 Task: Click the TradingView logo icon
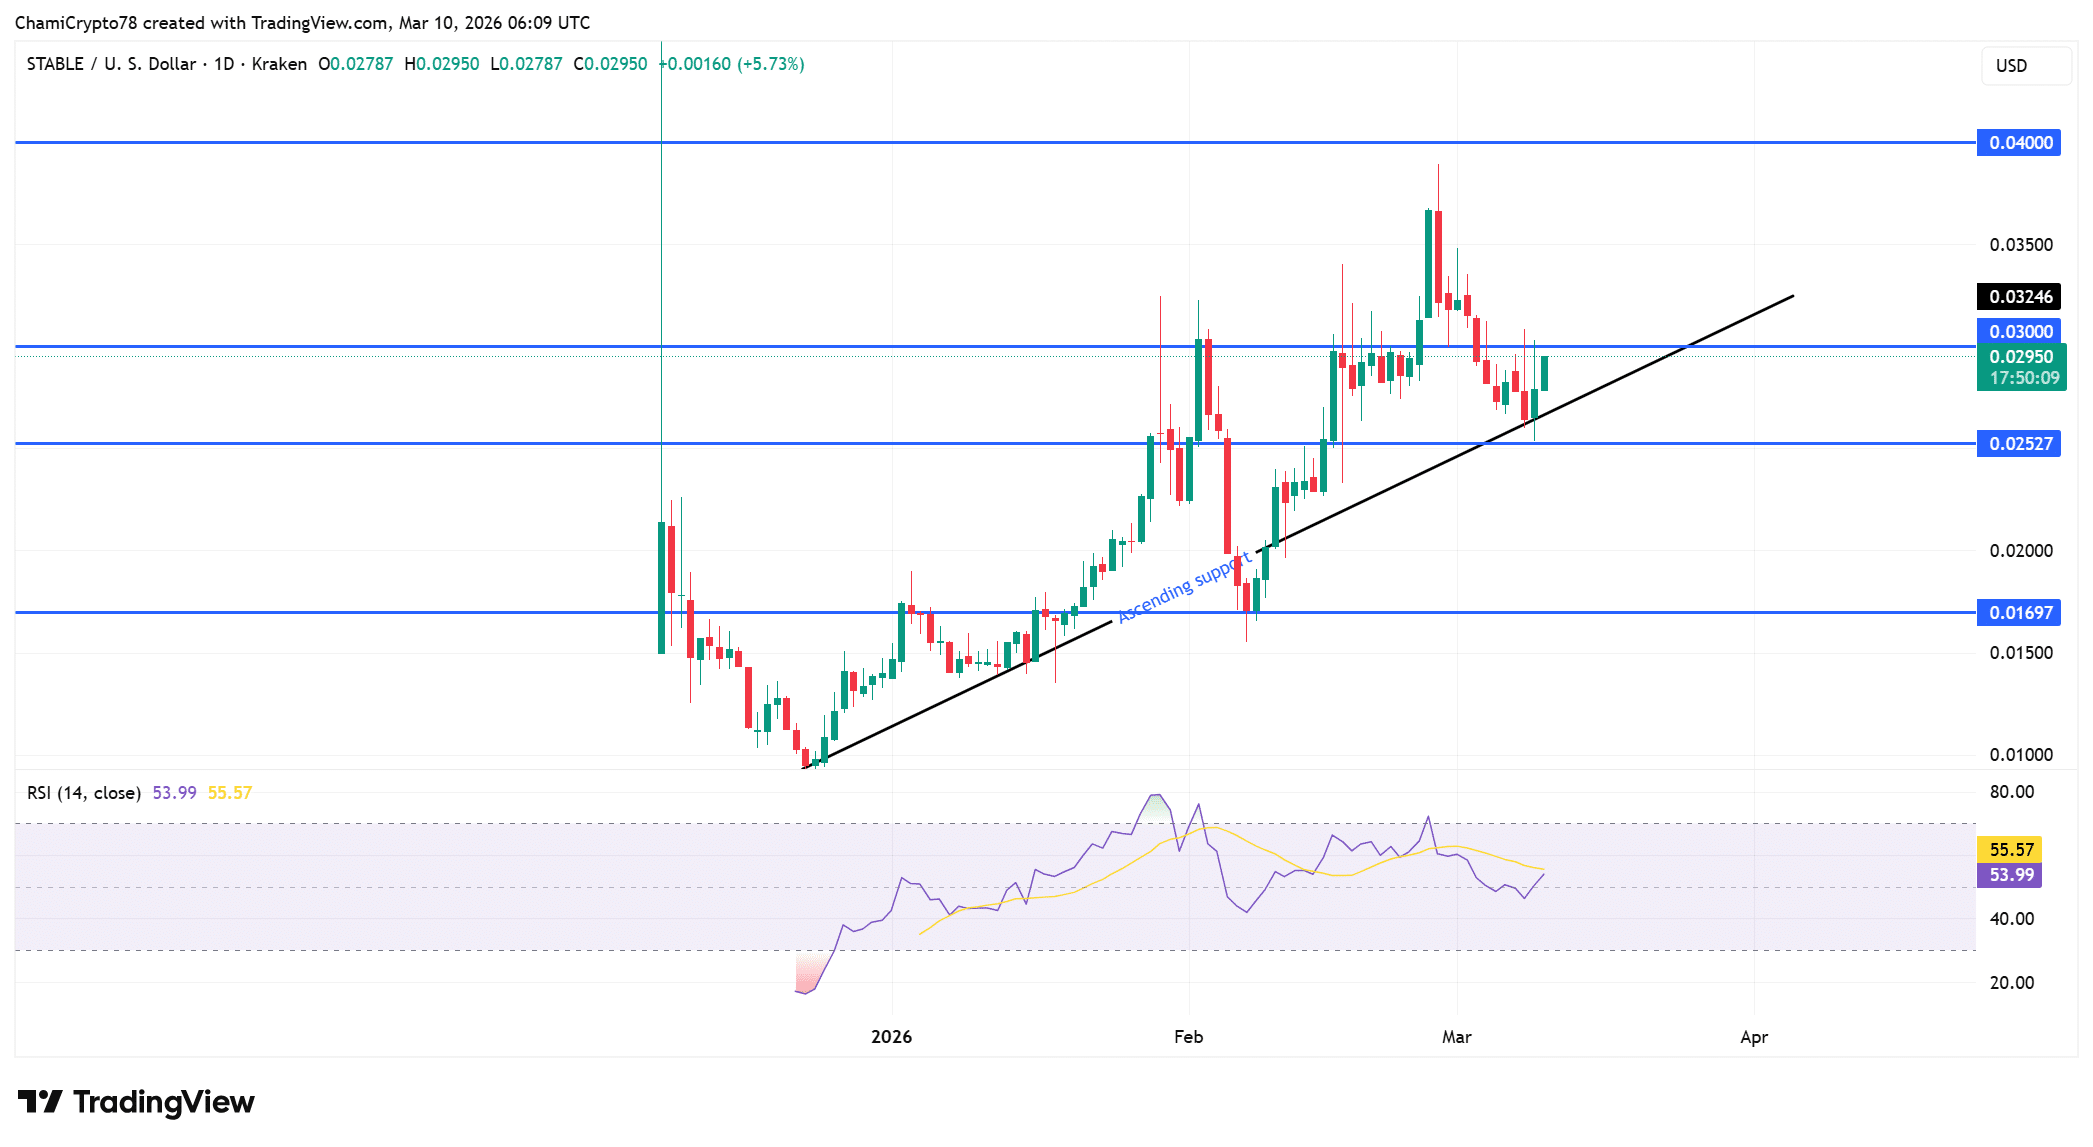(x=42, y=1103)
